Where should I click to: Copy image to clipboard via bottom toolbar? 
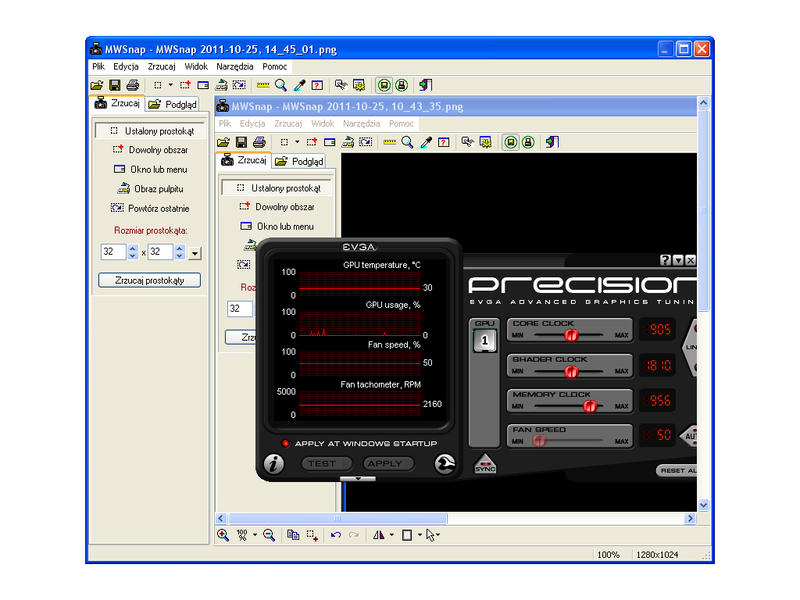coord(293,535)
